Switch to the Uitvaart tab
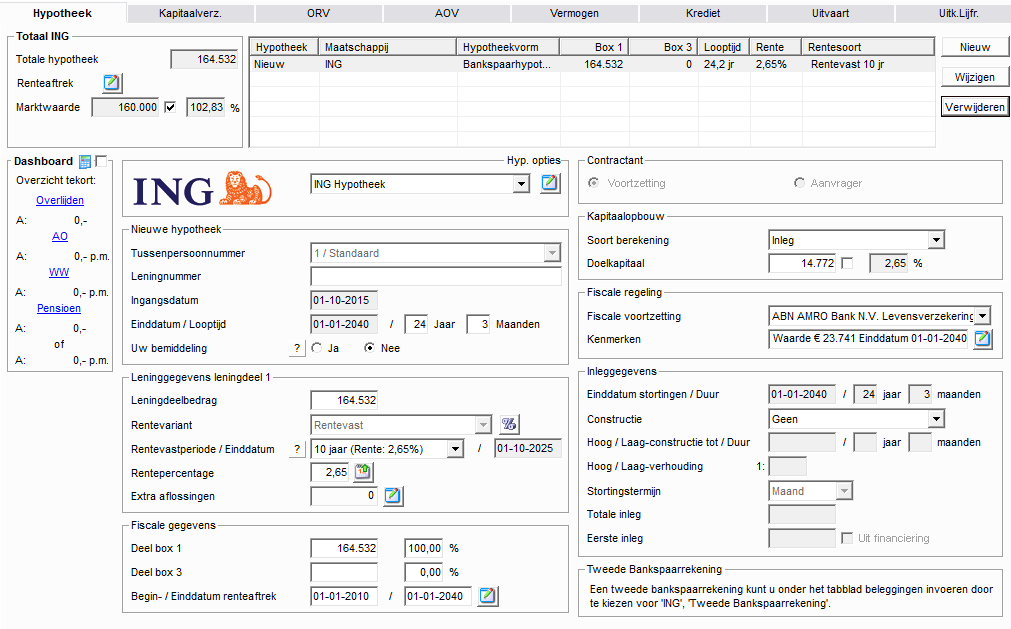This screenshot has width=1011, height=629. tap(830, 13)
